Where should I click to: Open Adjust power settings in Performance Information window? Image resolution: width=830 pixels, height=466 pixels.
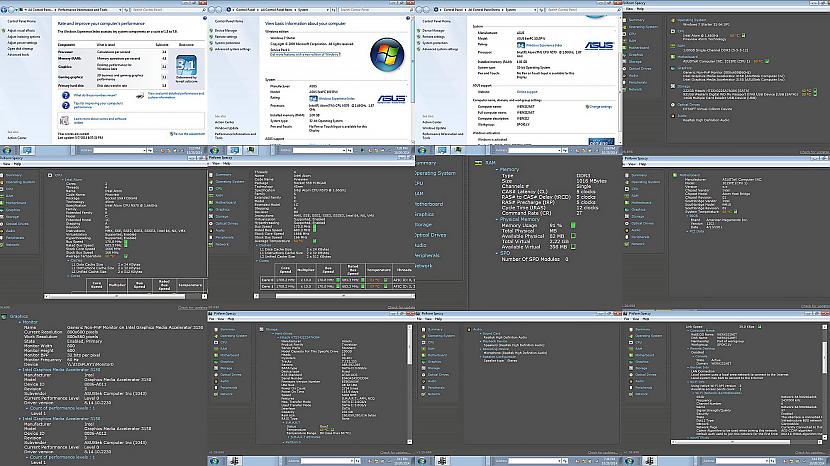click(x=22, y=43)
